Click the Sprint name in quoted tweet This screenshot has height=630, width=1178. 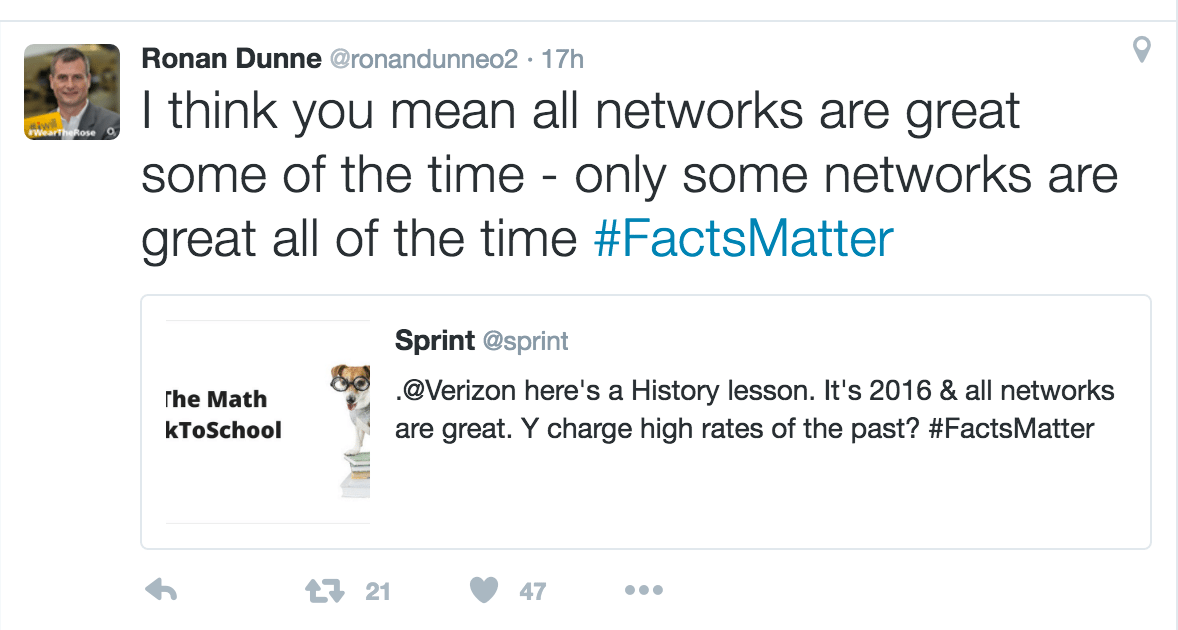tap(435, 341)
